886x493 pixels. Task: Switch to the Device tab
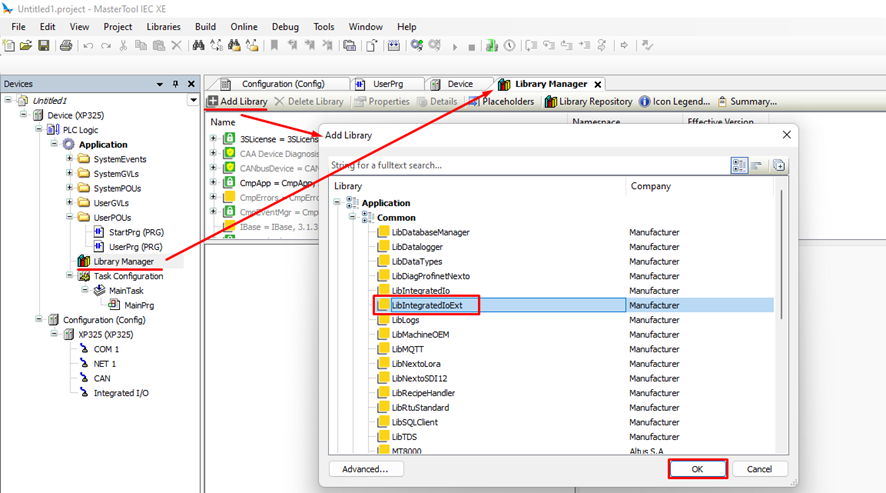[x=459, y=84]
